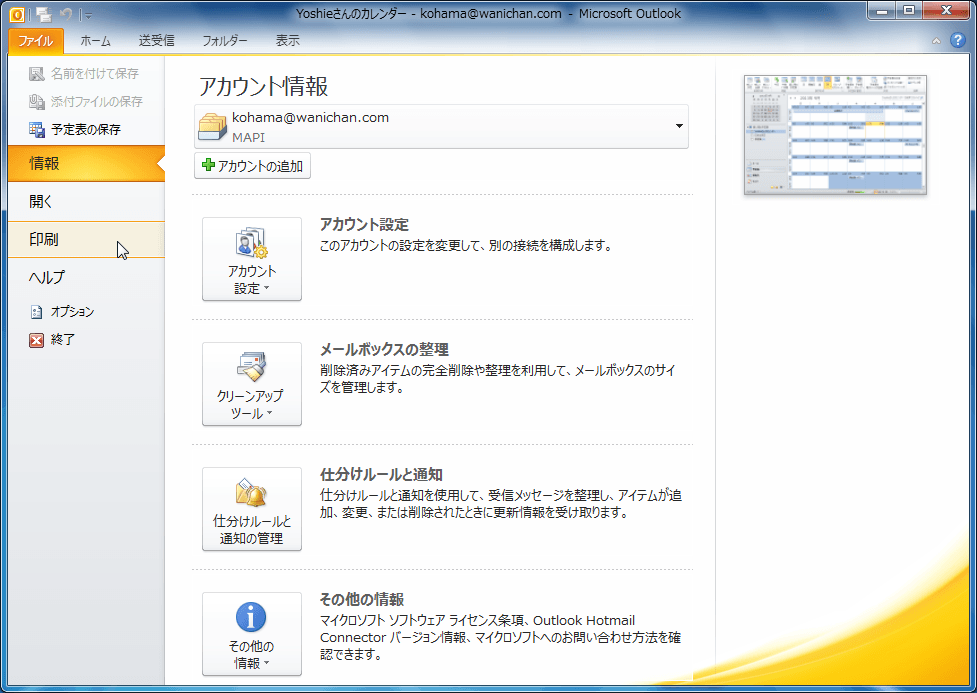Open the 開く backstage section

(86, 201)
